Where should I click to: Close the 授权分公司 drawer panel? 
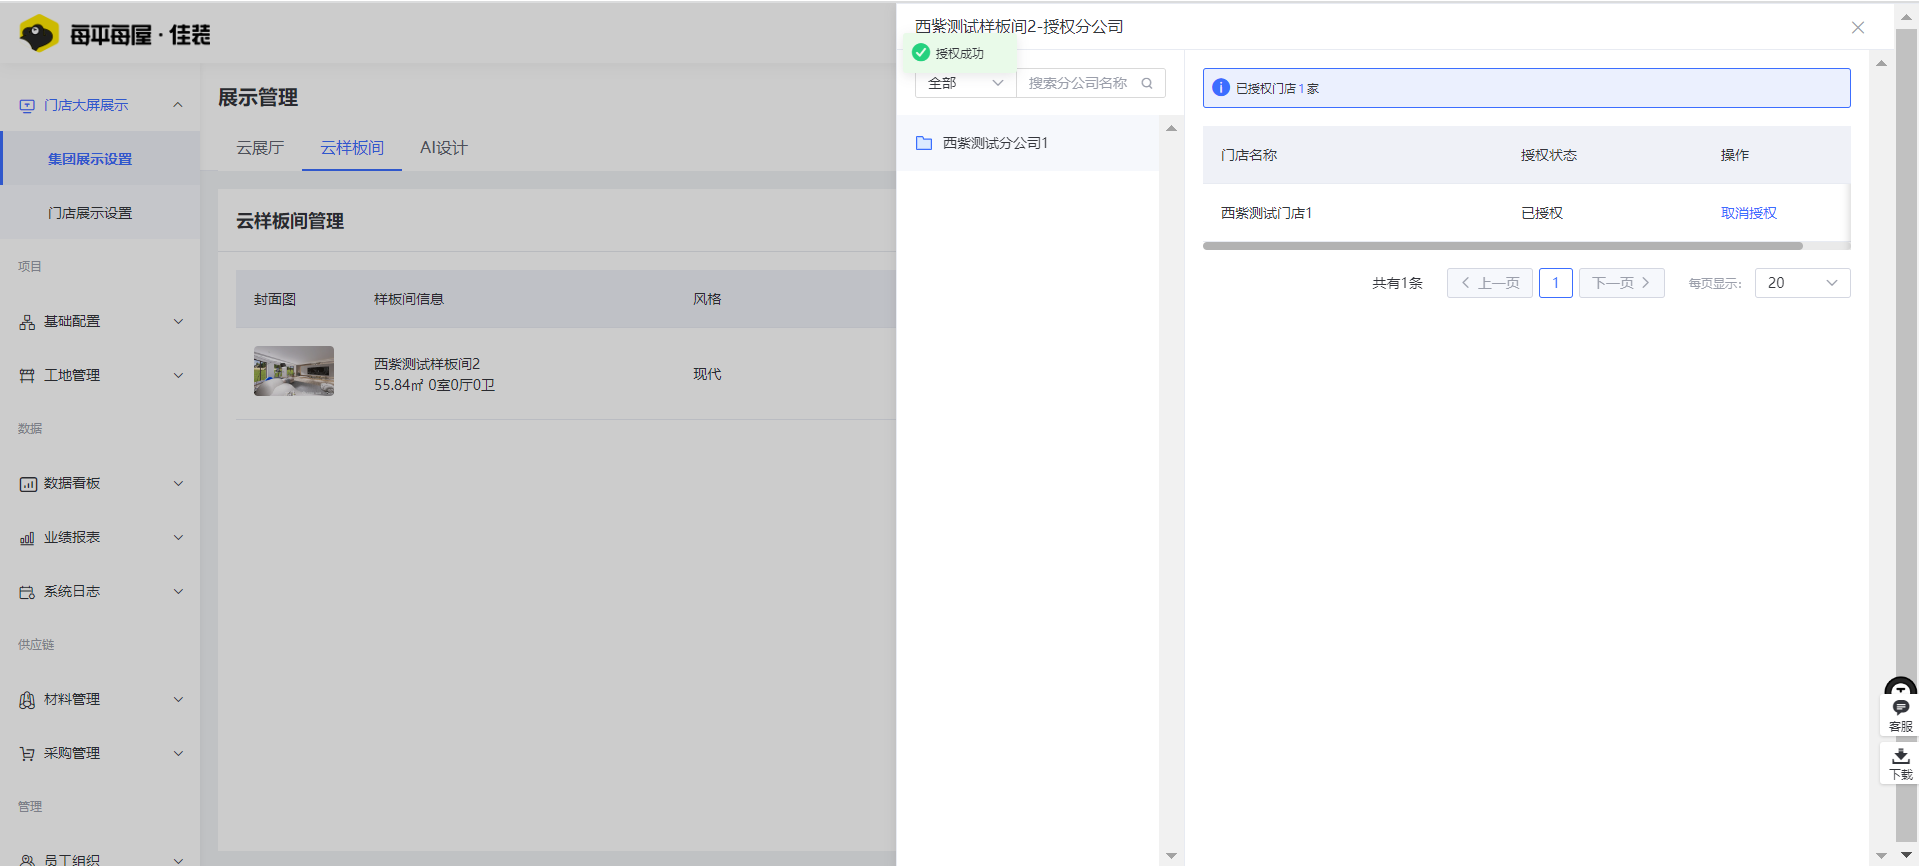coord(1858,27)
